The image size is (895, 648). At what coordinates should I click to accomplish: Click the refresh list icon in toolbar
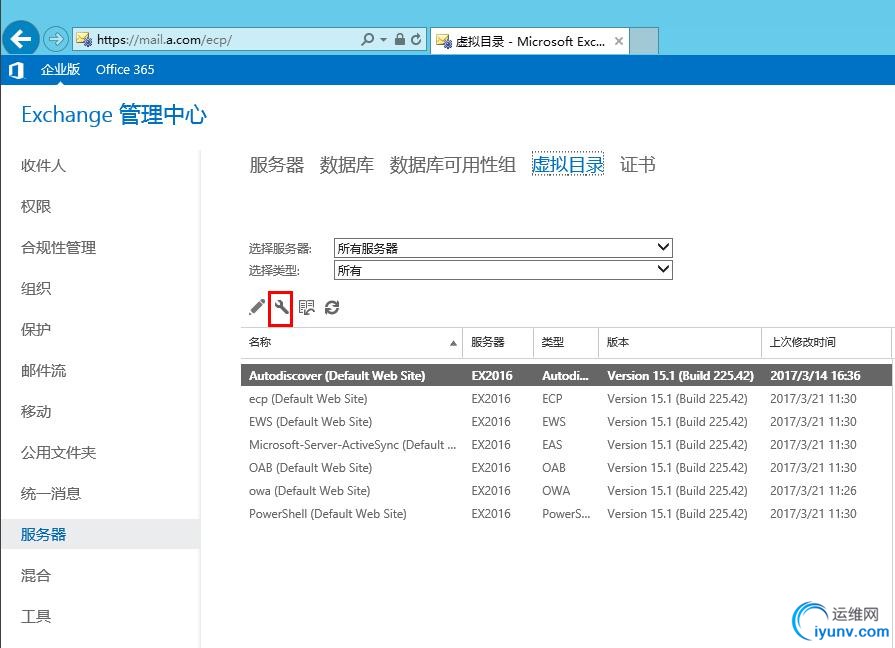332,307
